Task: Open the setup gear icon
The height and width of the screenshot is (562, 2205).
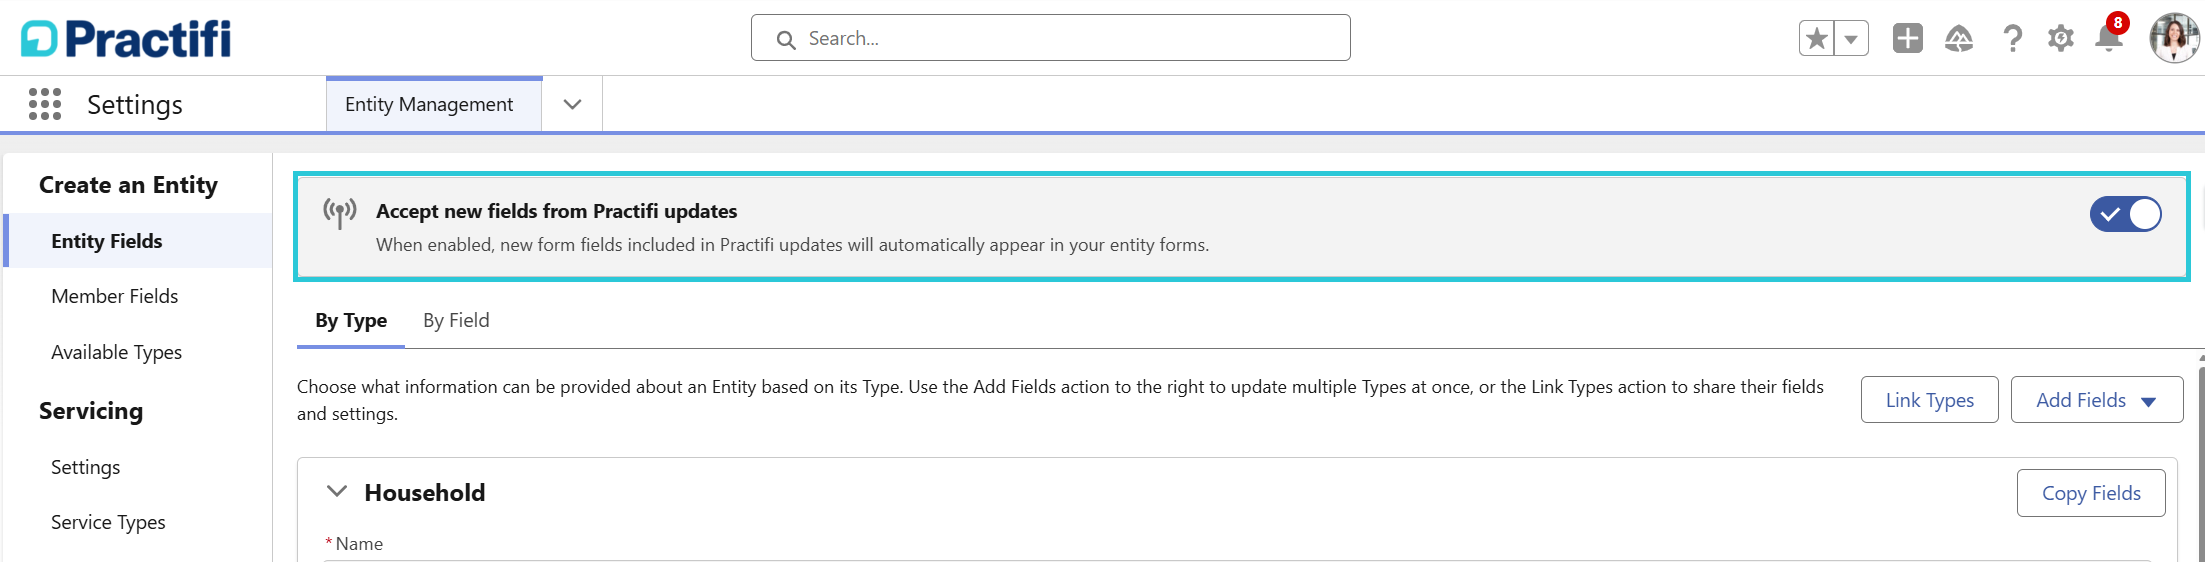Action: click(x=2060, y=39)
